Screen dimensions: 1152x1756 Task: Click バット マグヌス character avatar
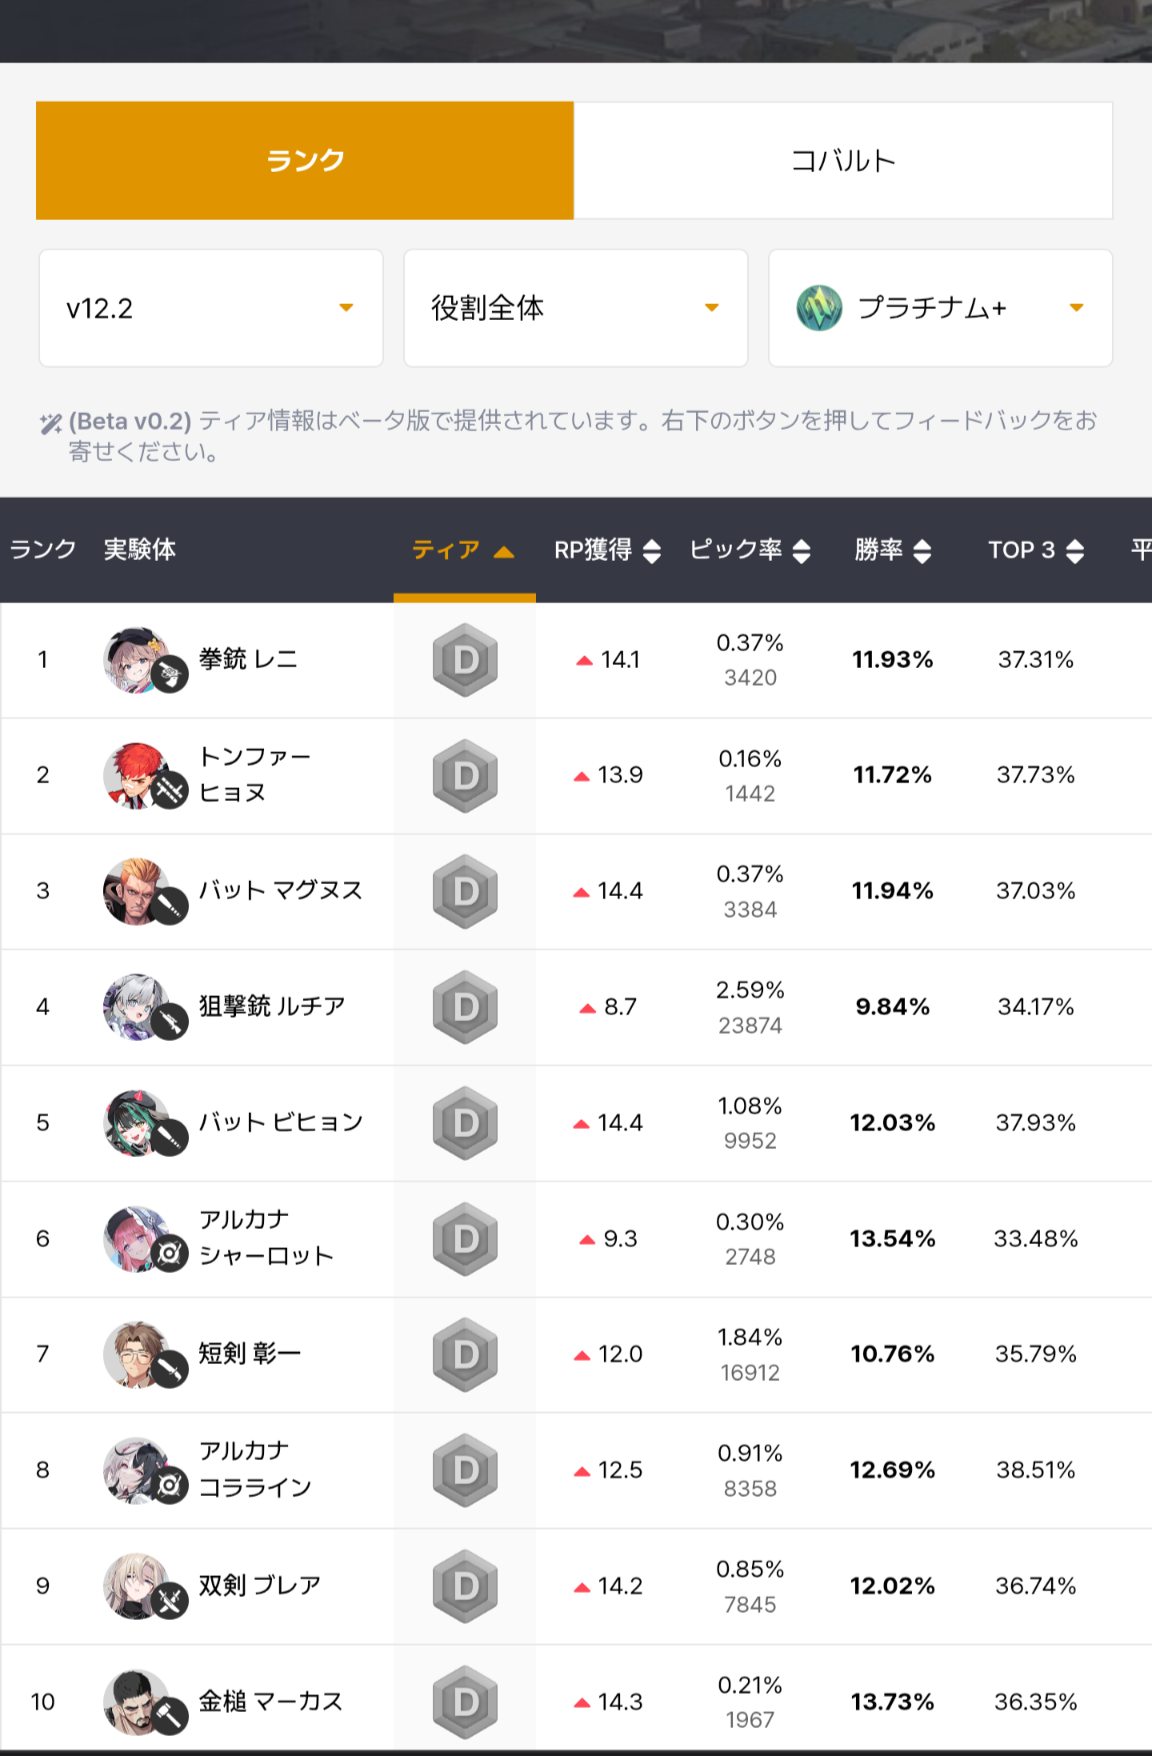tap(137, 891)
